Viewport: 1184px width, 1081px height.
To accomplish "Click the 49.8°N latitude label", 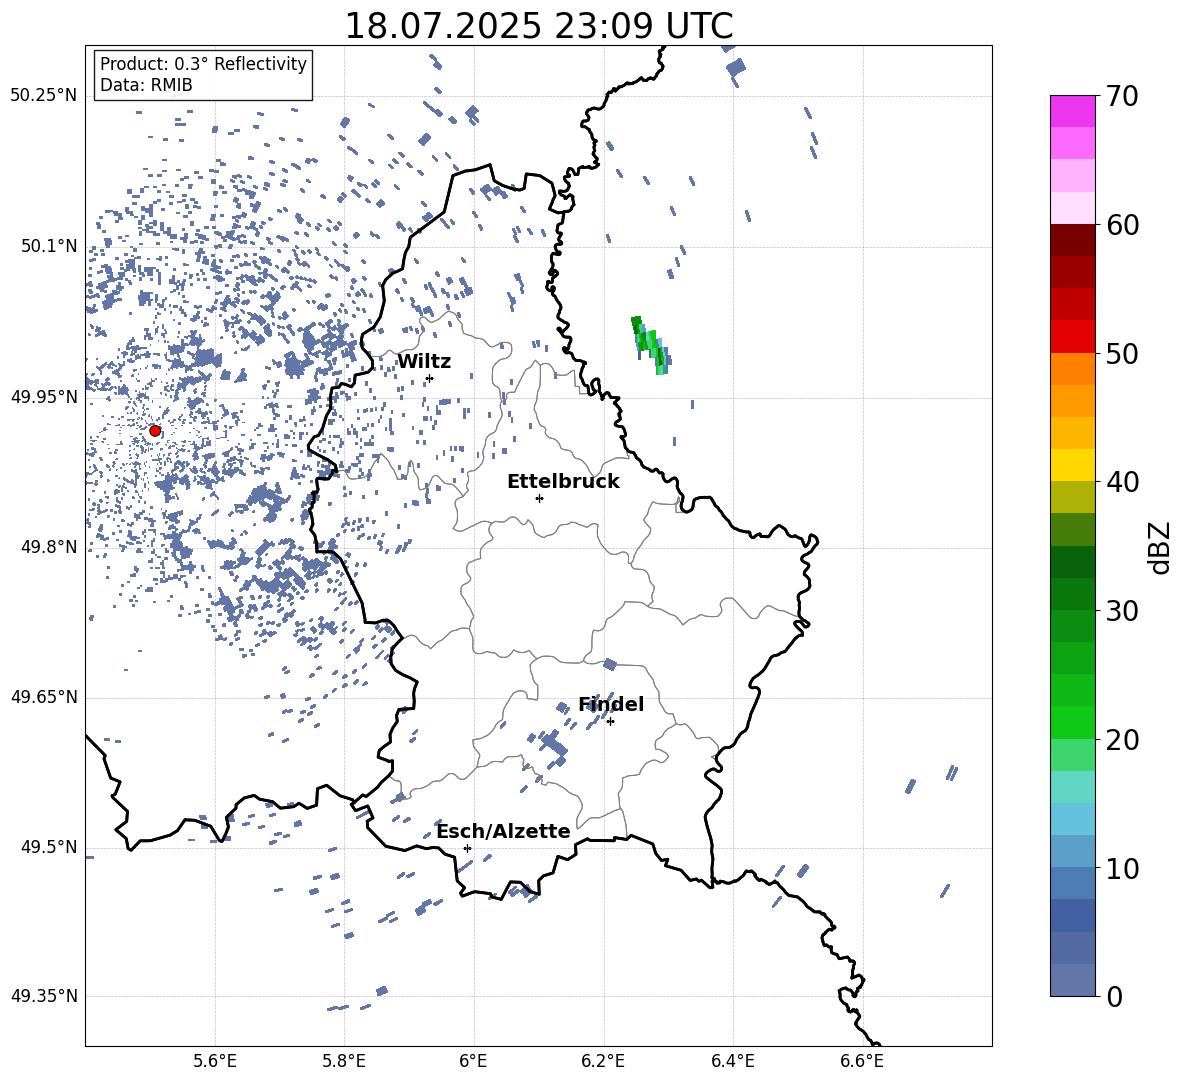I will point(48,547).
